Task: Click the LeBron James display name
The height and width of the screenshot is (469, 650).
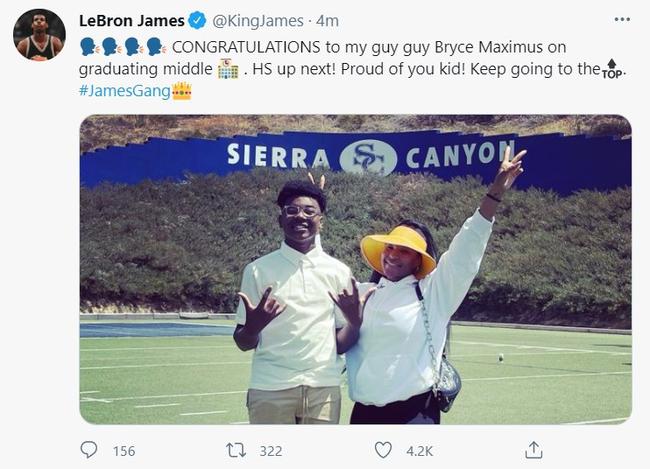Action: coord(132,21)
